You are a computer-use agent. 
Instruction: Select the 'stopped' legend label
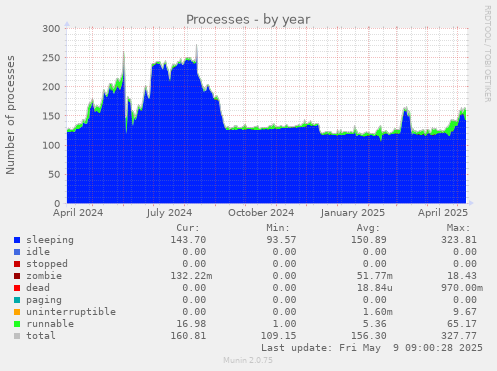[47, 264]
